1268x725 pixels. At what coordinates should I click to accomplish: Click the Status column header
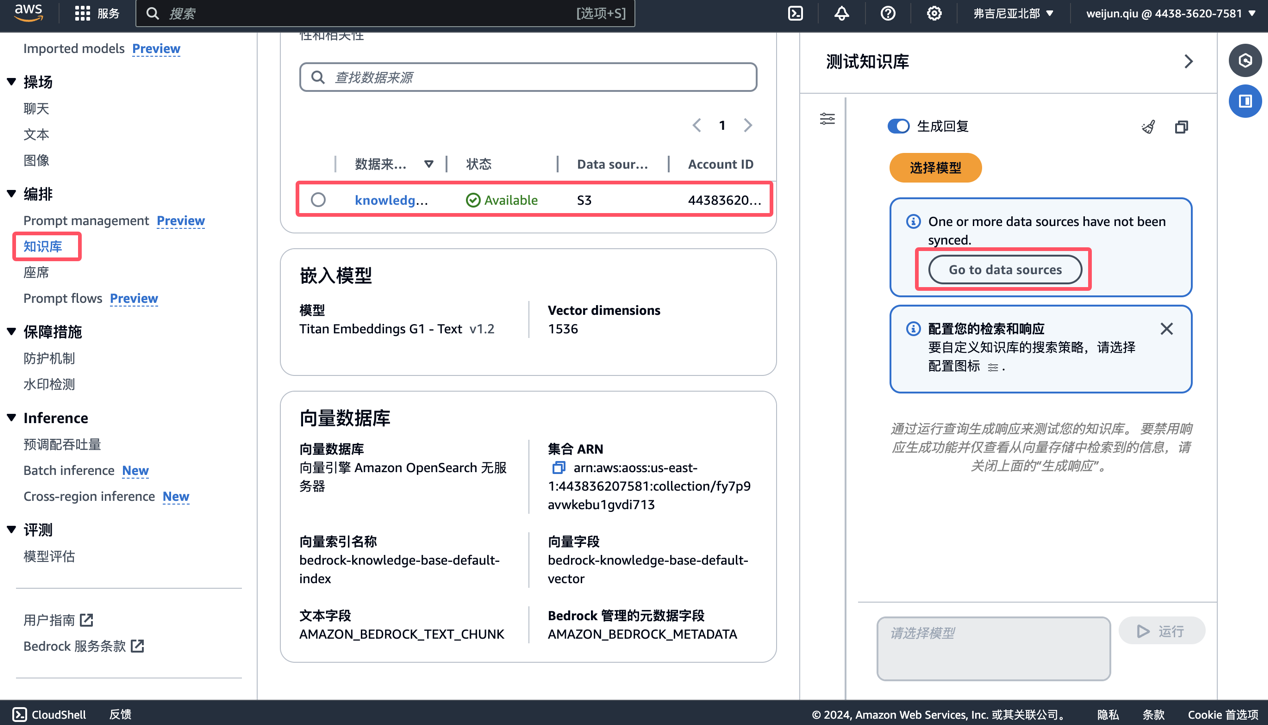tap(479, 164)
